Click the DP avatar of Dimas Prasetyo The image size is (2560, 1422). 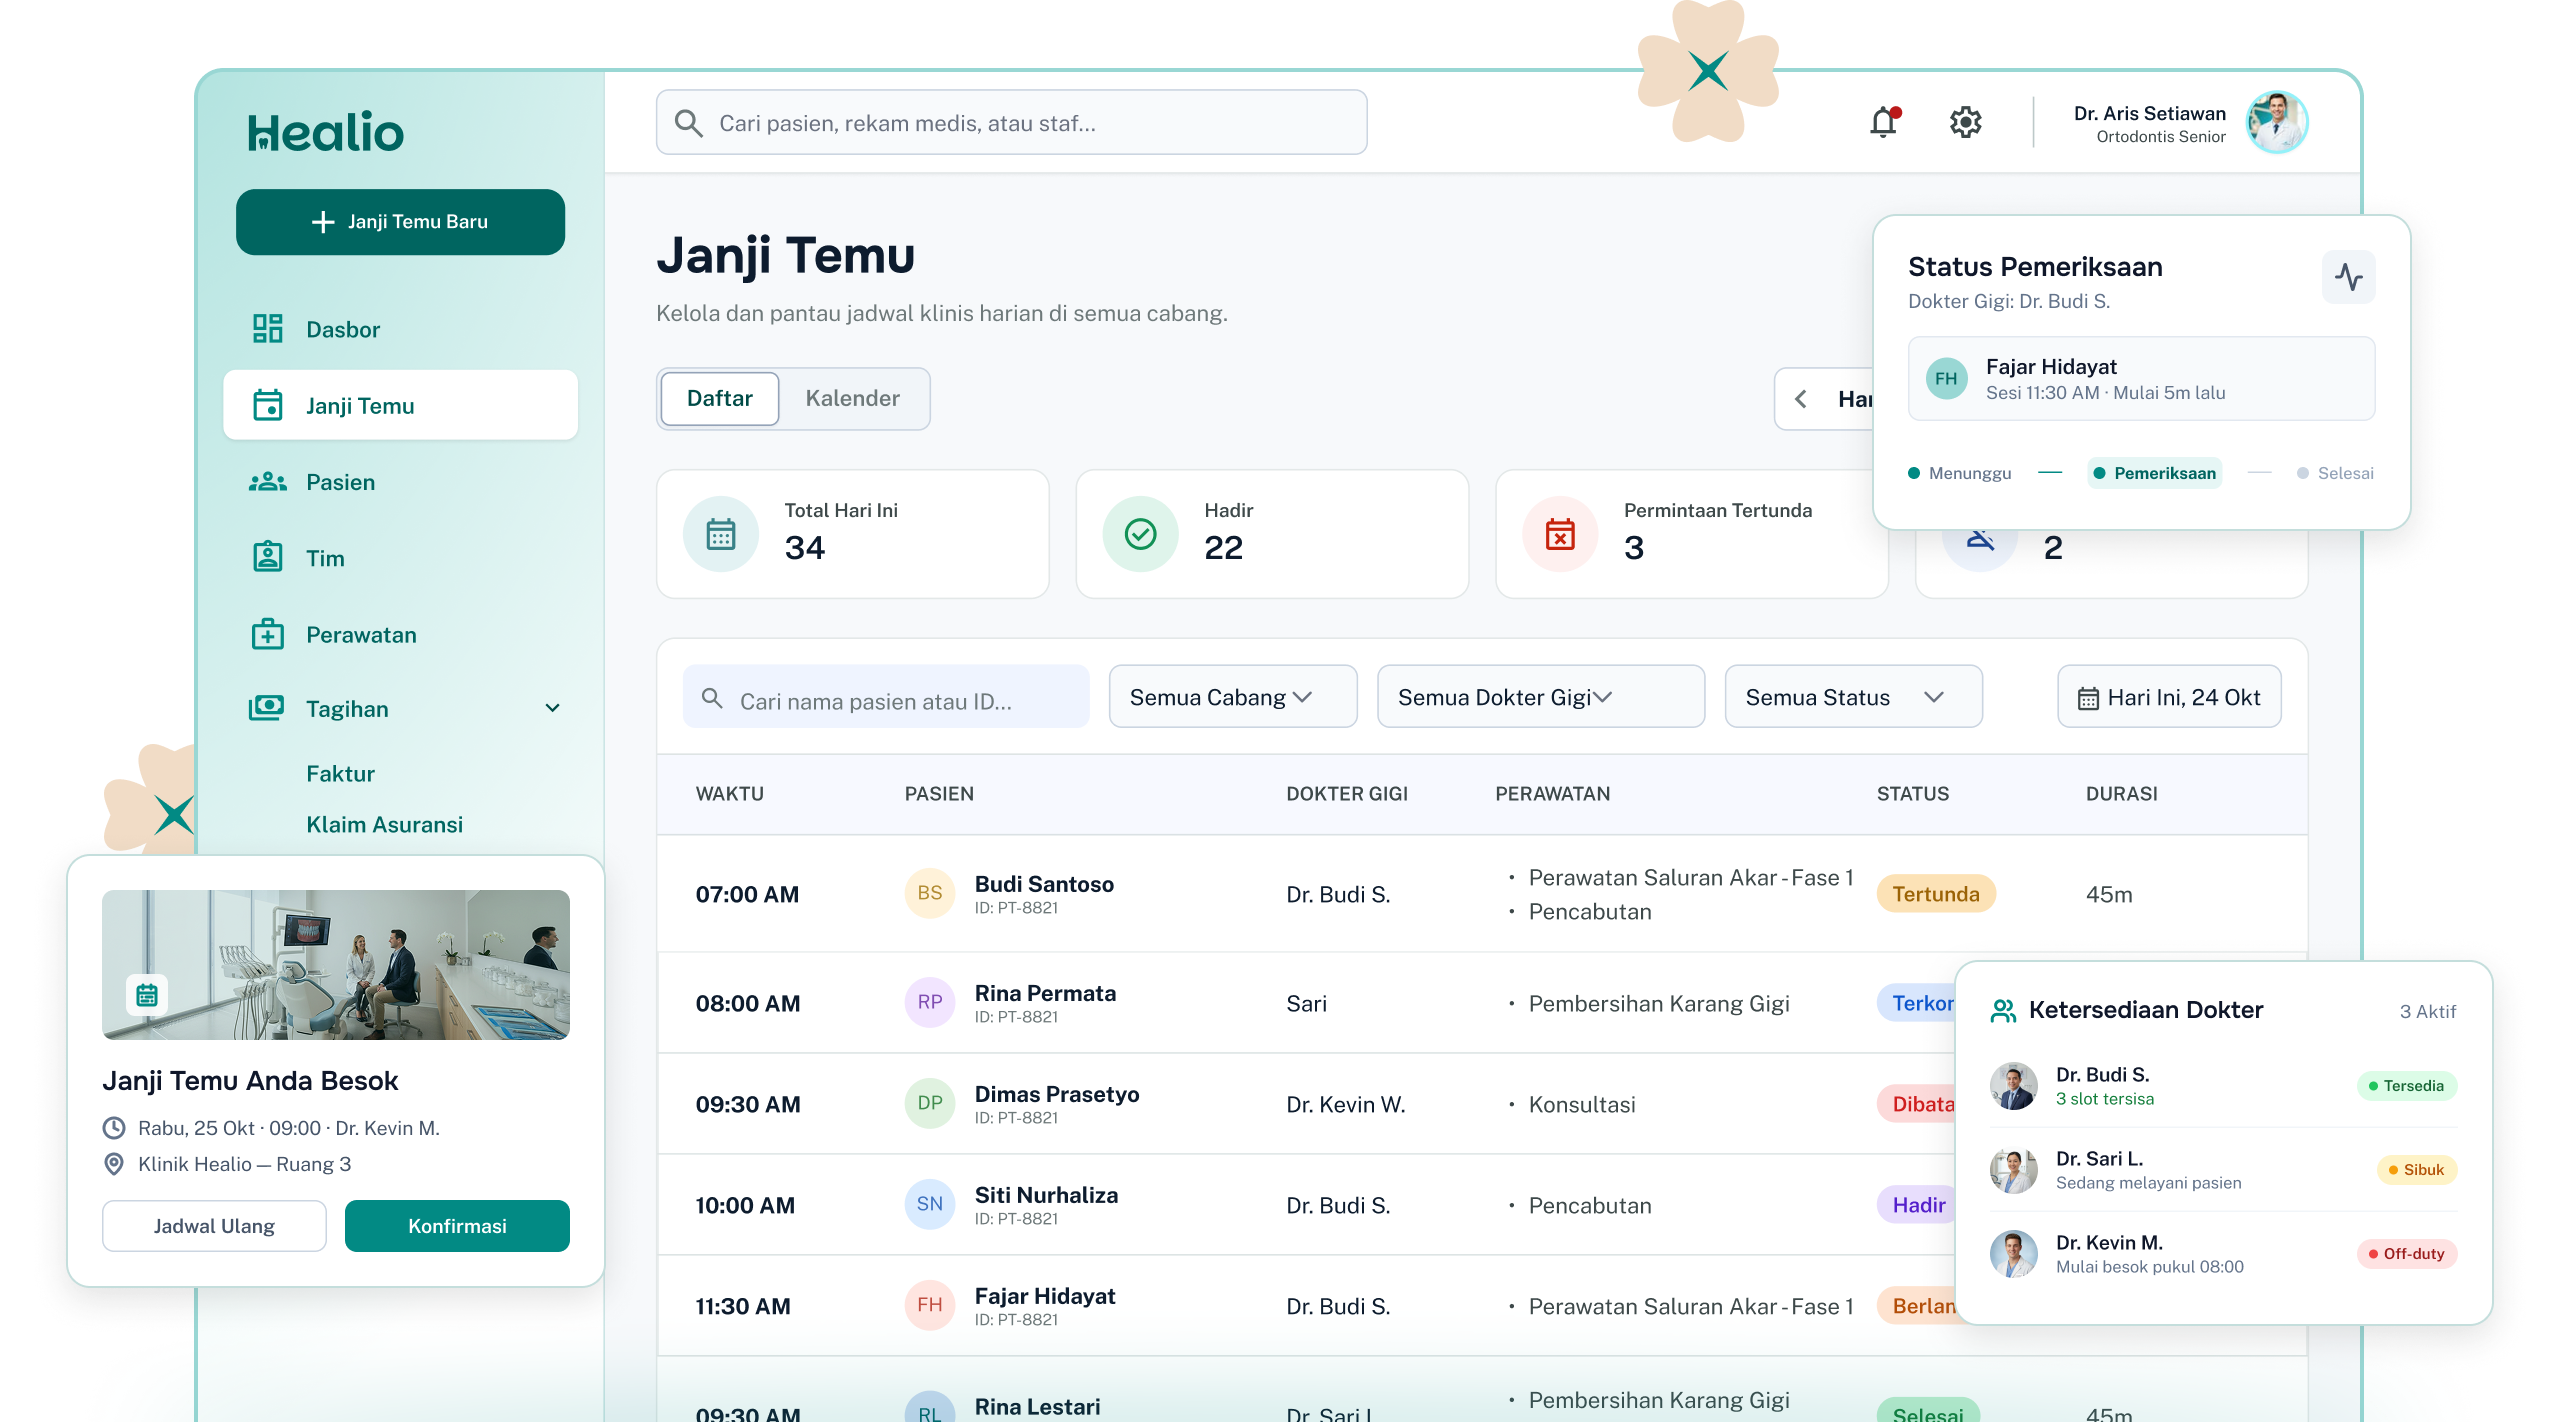pyautogui.click(x=930, y=1103)
